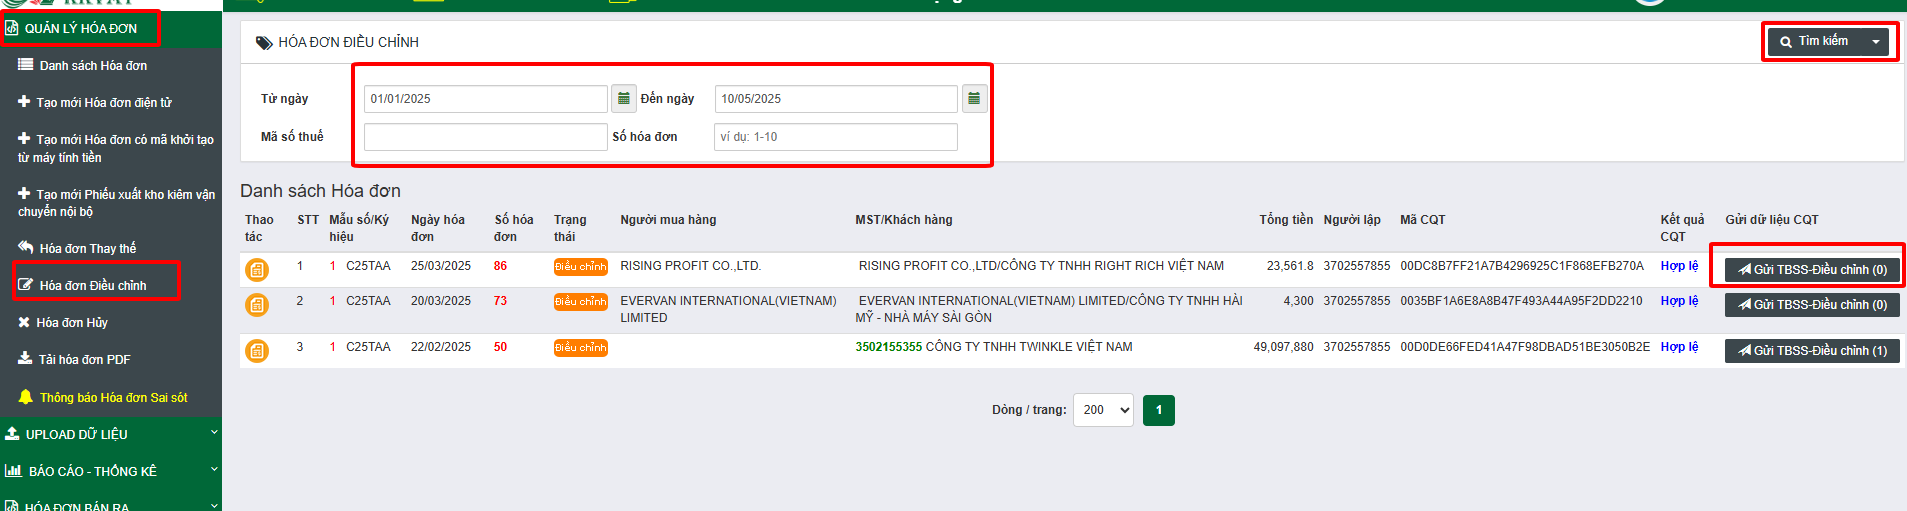Expand BÁO CÁO - THỐNG KÊ section
Image resolution: width=1907 pixels, height=511 pixels.
(110, 471)
